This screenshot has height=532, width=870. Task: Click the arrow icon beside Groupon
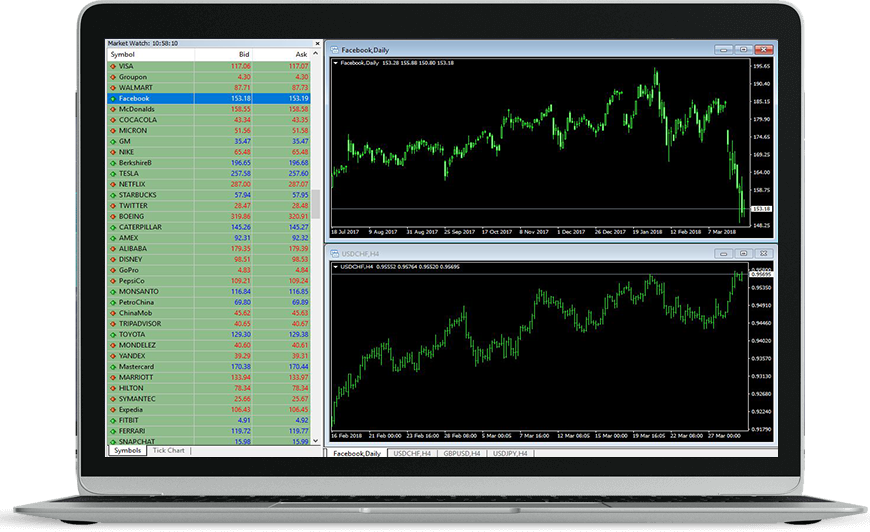pyautogui.click(x=113, y=77)
